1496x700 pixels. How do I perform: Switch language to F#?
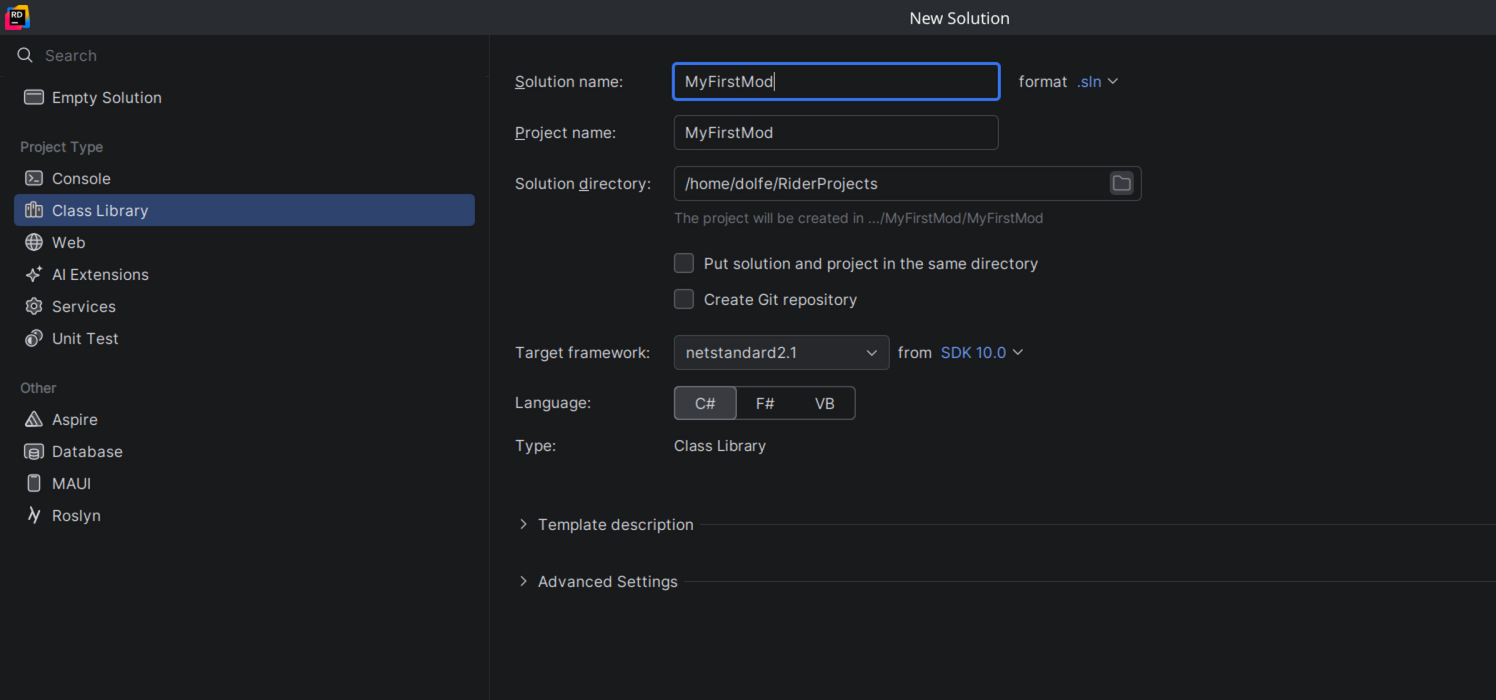(765, 403)
